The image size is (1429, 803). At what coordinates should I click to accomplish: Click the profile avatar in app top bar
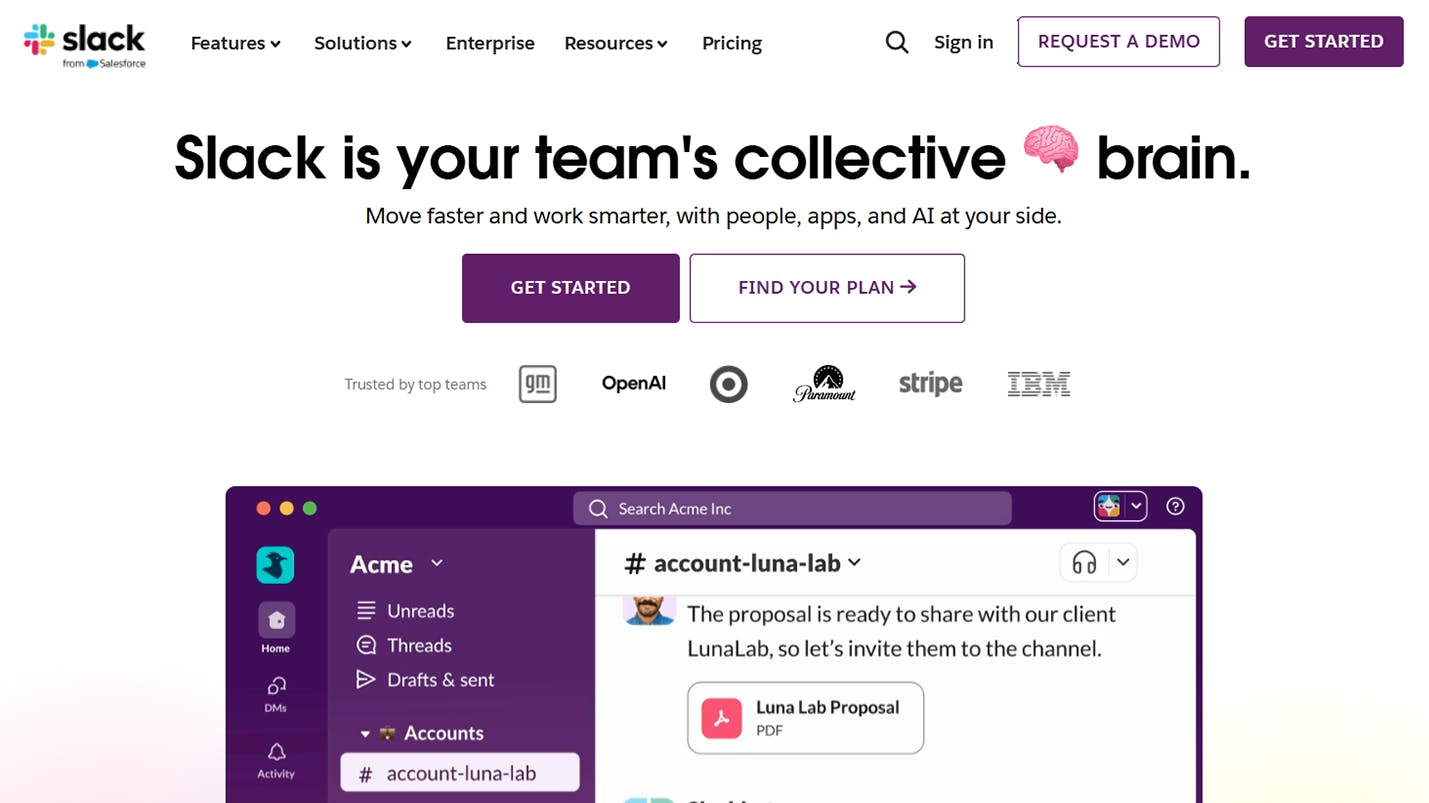pyautogui.click(x=1108, y=507)
